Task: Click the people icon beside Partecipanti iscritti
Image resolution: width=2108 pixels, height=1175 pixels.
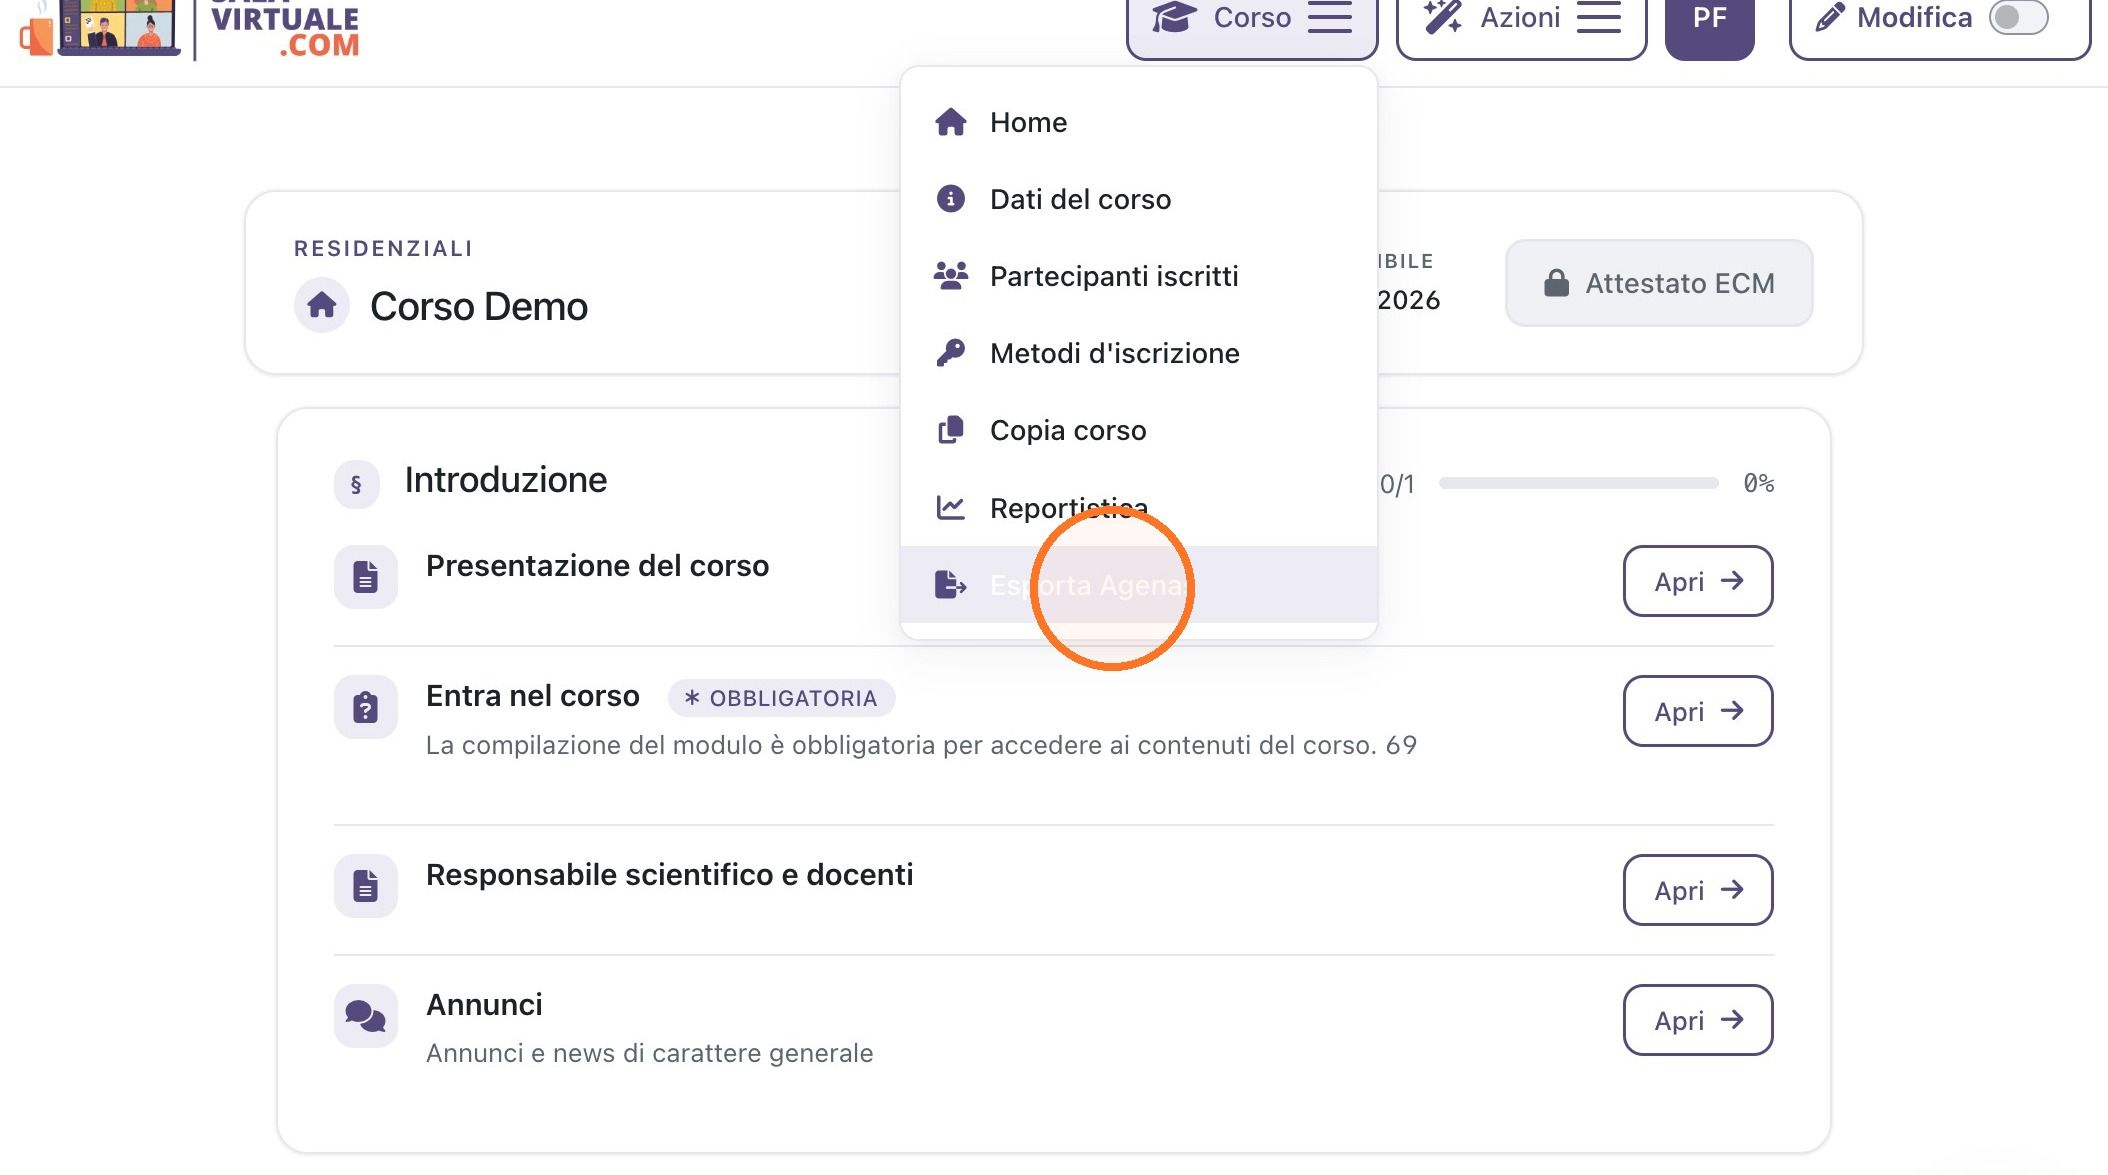Action: (950, 276)
